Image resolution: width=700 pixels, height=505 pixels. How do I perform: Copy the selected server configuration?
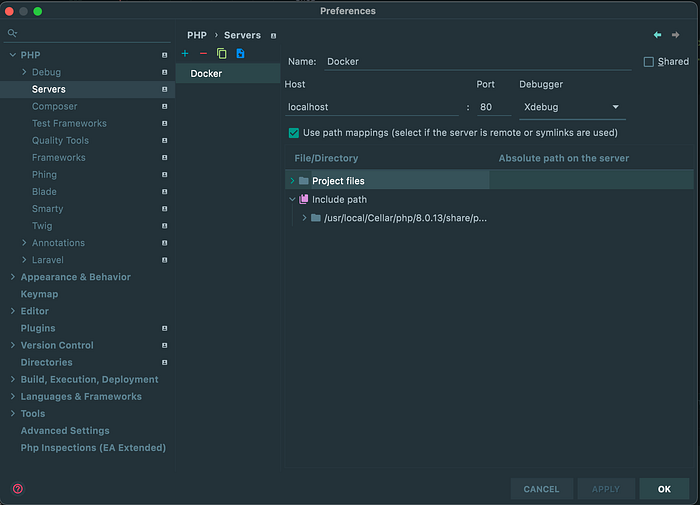pyautogui.click(x=221, y=53)
